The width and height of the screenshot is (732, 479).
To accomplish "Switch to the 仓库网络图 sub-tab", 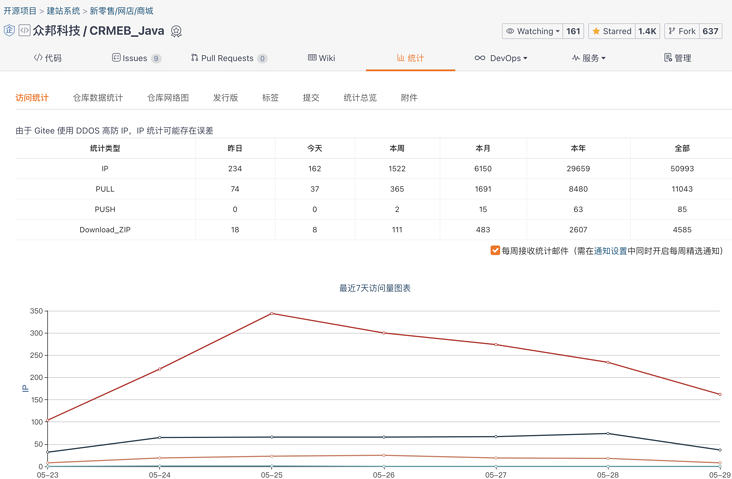I will click(168, 98).
